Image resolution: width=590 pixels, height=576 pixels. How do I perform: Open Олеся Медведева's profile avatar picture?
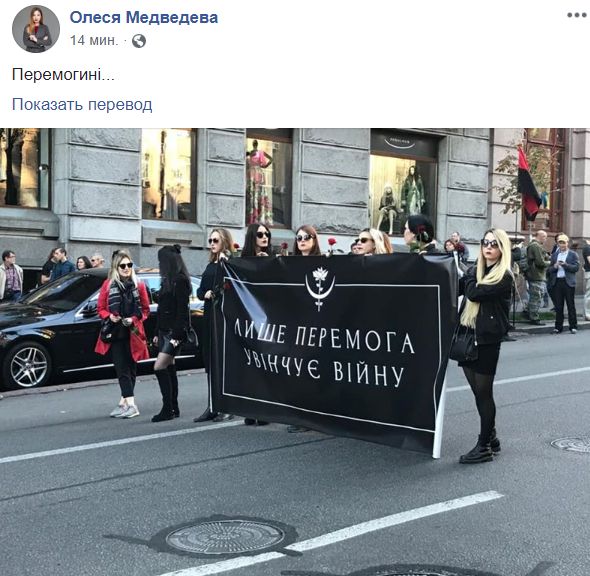pos(36,29)
